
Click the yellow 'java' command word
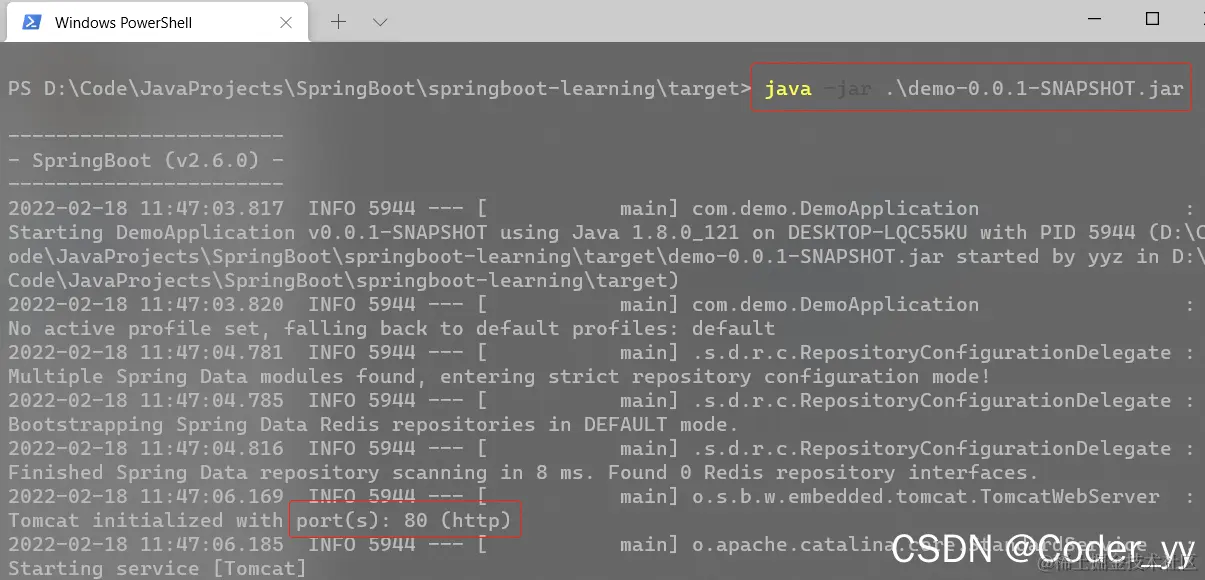coord(788,89)
